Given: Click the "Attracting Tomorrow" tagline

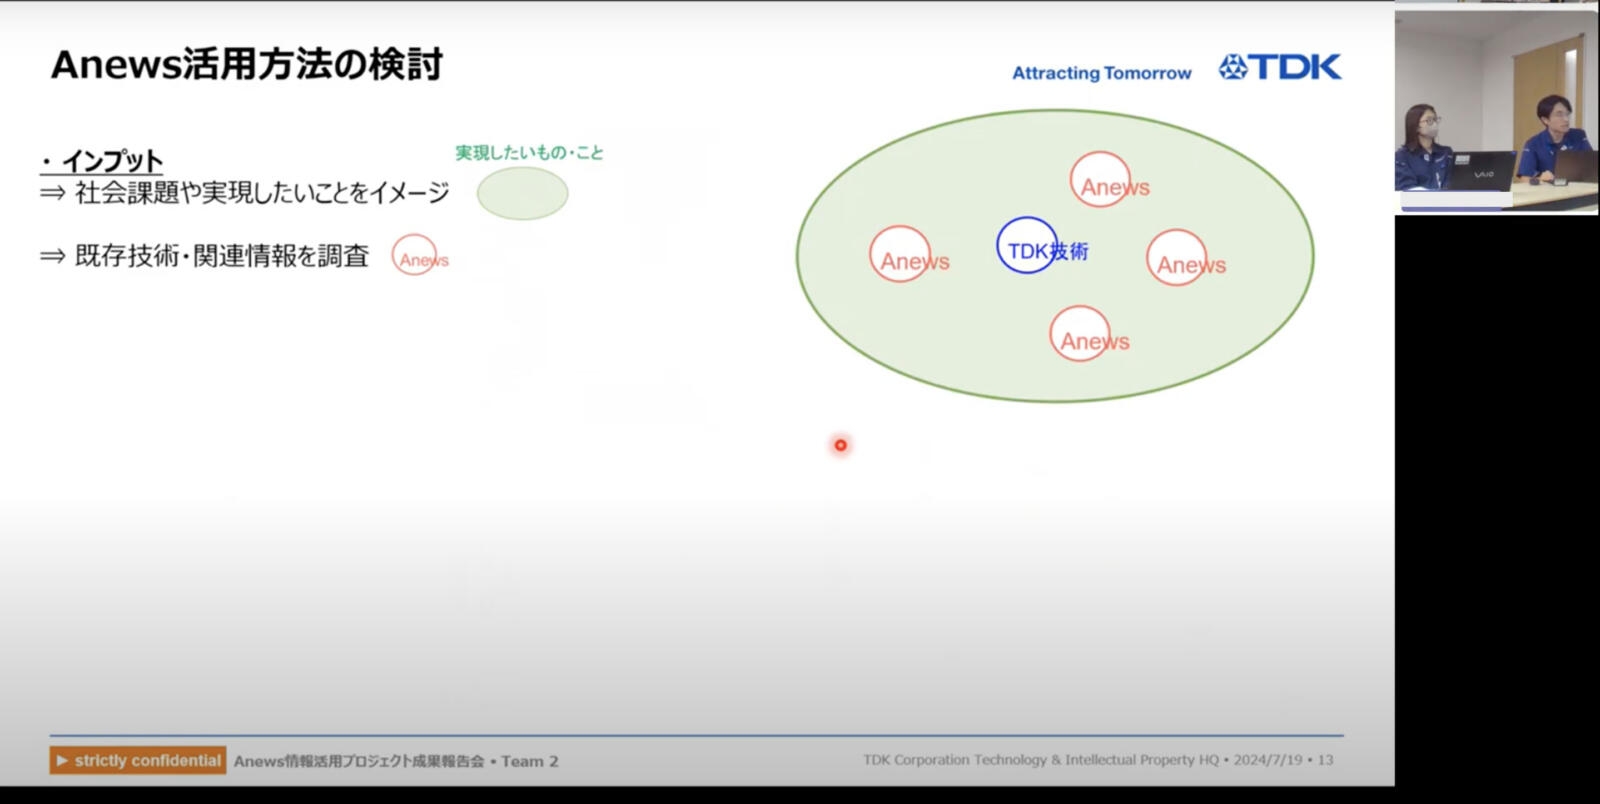Looking at the screenshot, I should pos(1102,73).
